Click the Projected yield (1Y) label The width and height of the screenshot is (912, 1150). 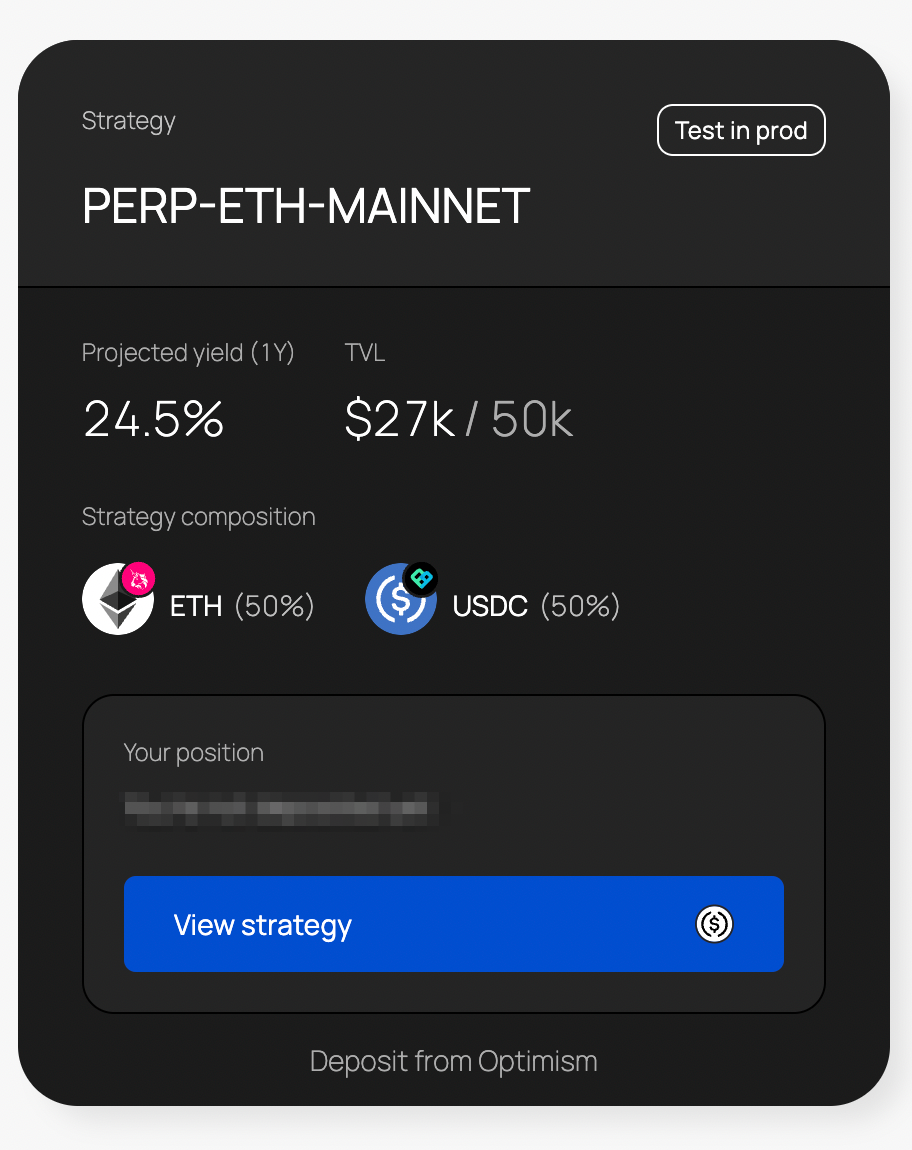coord(188,353)
